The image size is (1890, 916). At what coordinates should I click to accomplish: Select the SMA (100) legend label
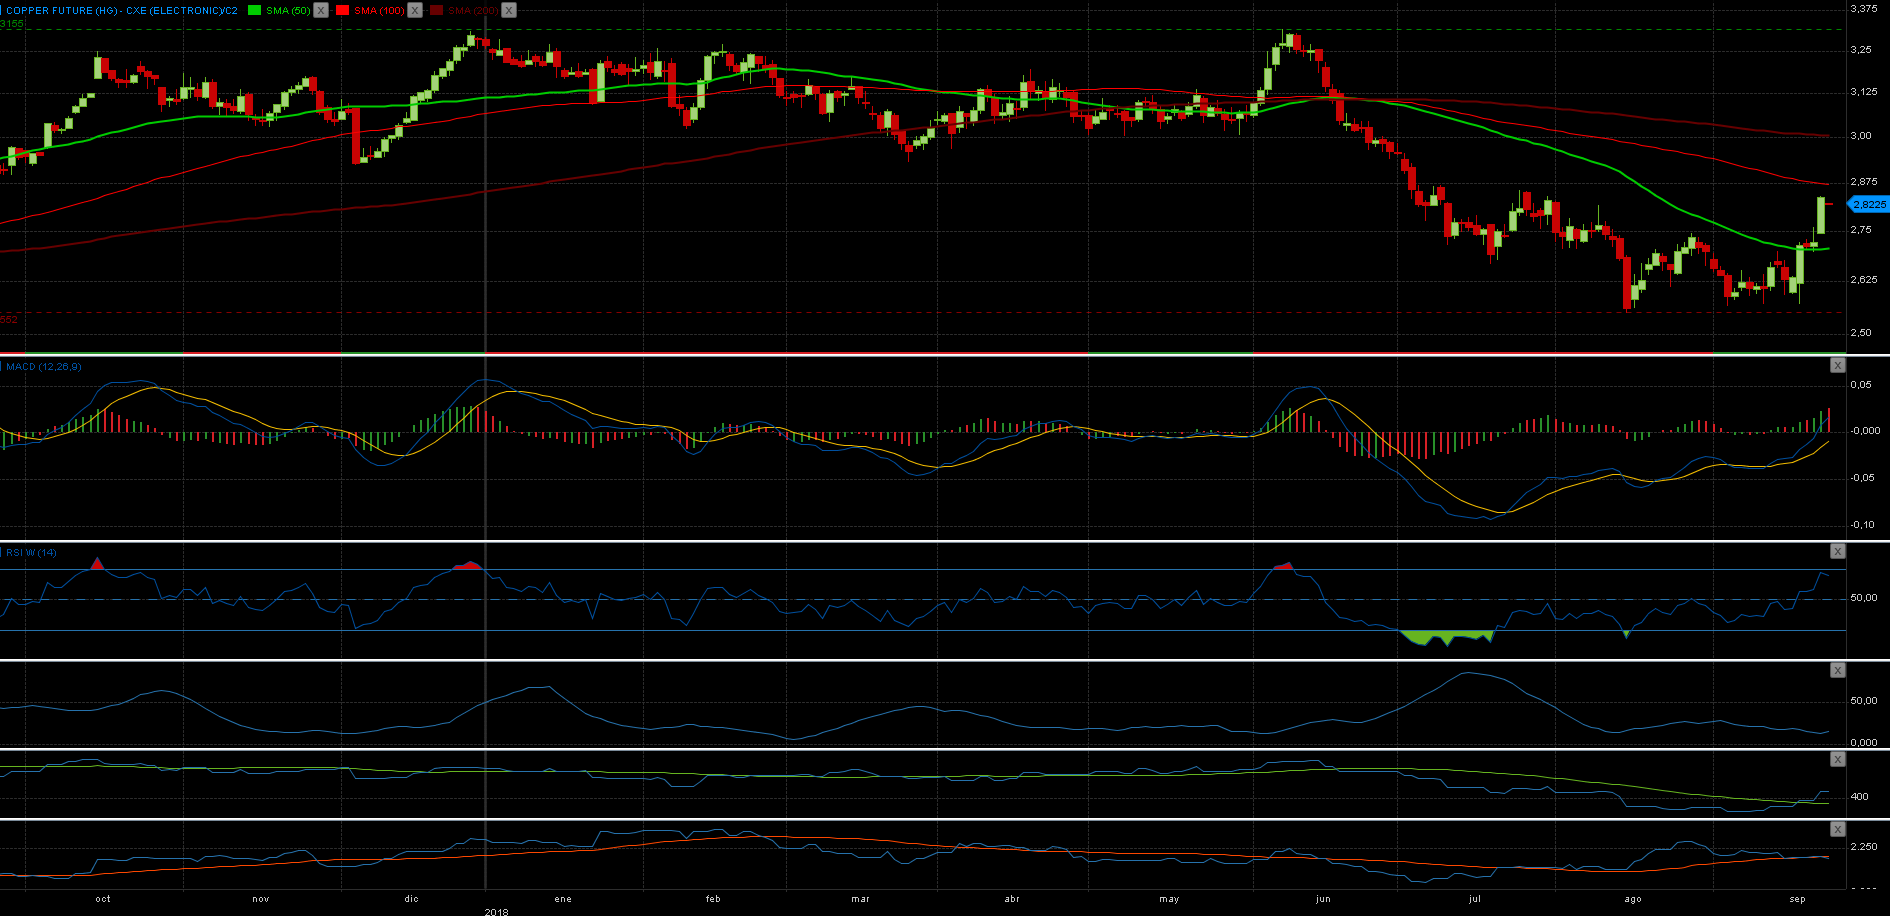[x=379, y=10]
